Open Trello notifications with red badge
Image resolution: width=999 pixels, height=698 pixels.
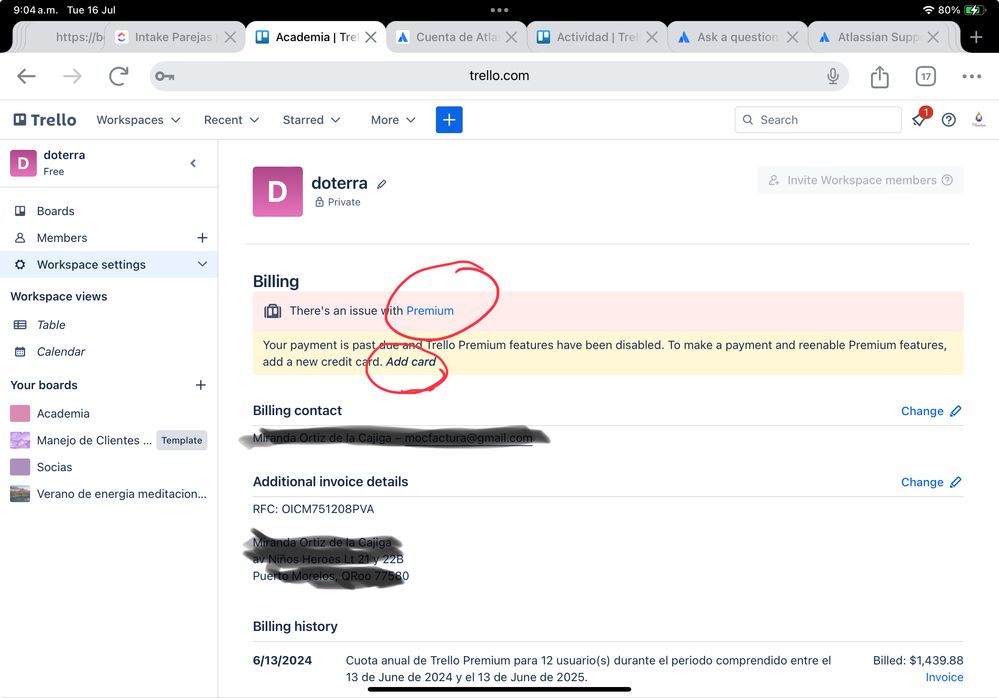tap(920, 118)
